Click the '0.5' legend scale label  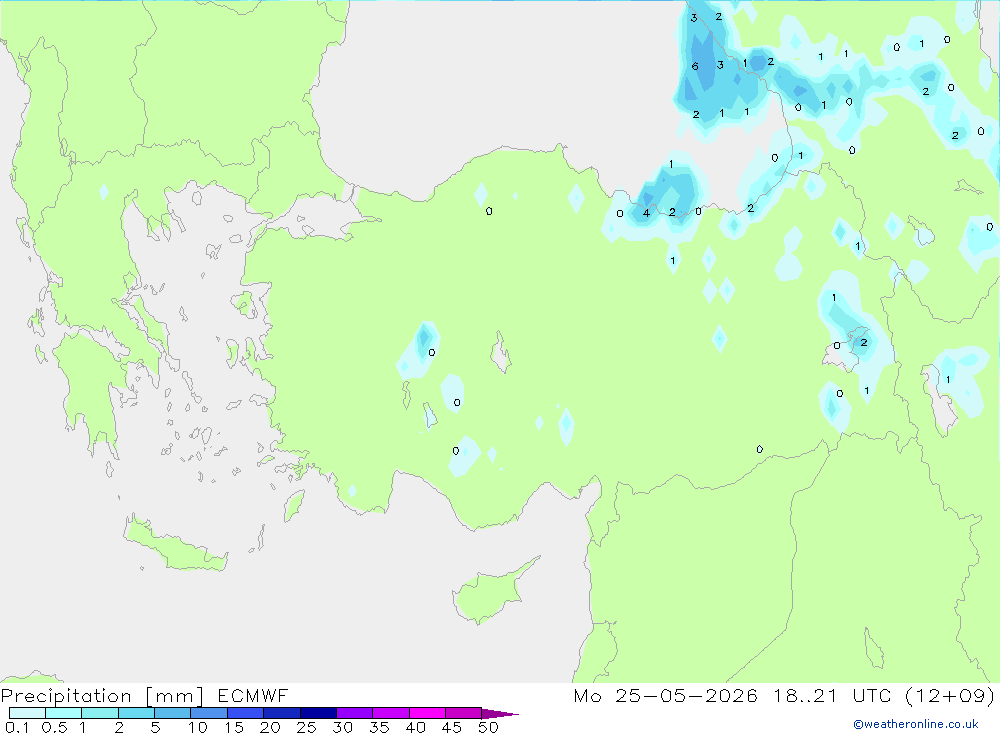(x=54, y=727)
